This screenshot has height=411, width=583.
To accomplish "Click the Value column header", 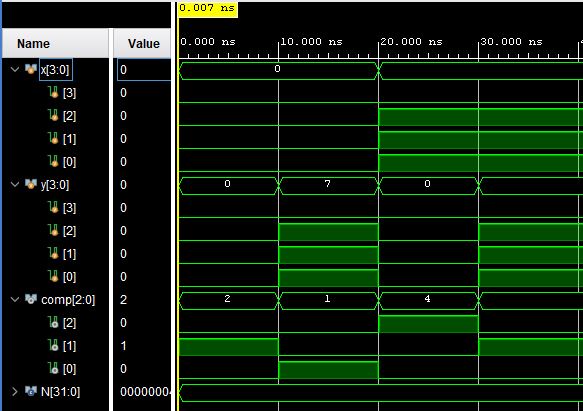I will [x=143, y=44].
